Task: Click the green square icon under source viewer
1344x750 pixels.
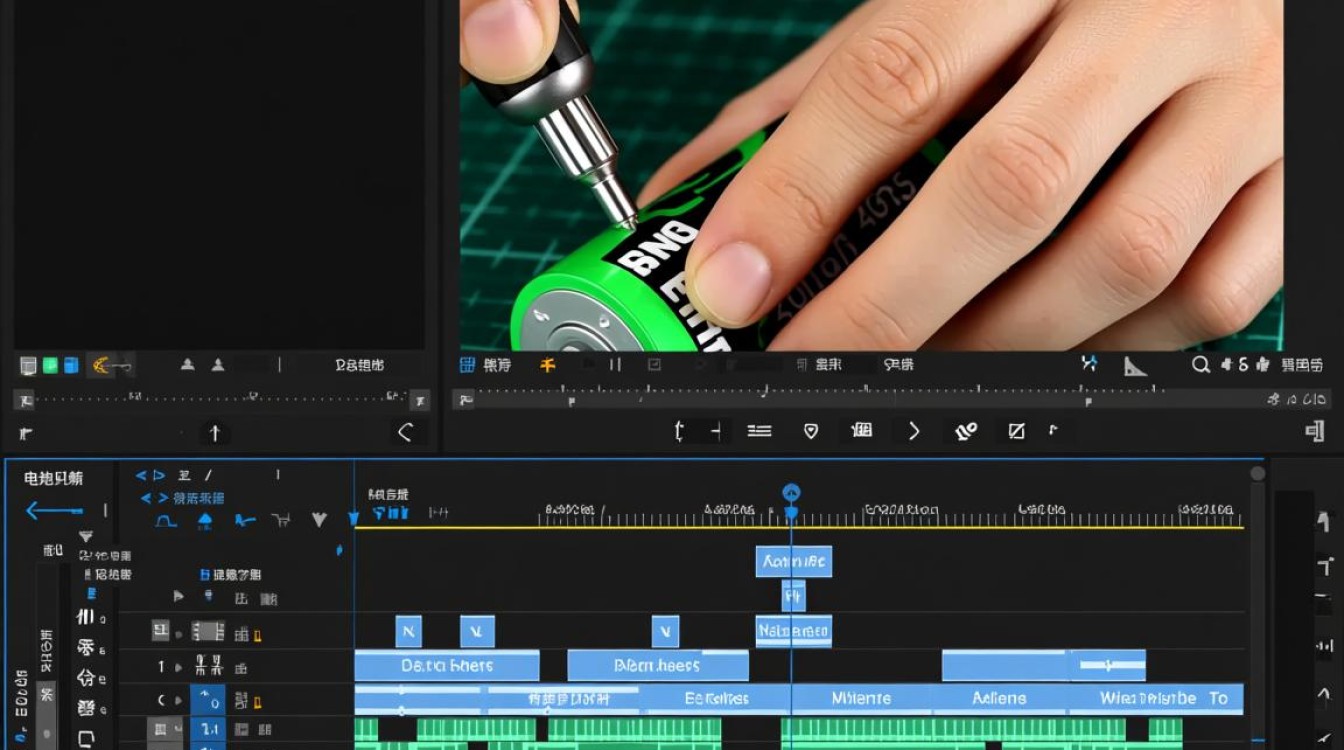Action: [49, 365]
